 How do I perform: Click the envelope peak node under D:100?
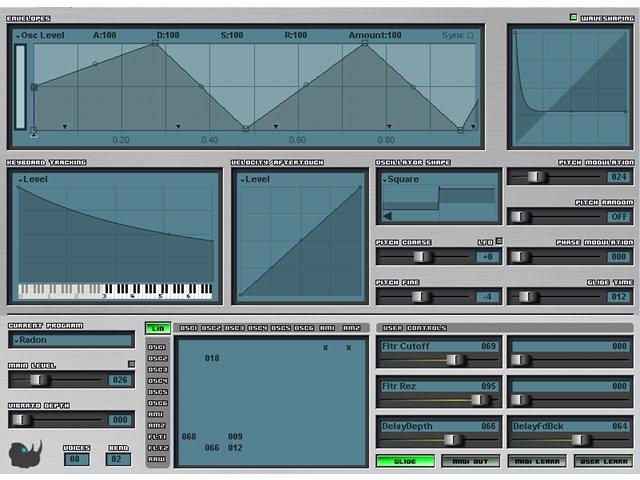pyautogui.click(x=155, y=43)
